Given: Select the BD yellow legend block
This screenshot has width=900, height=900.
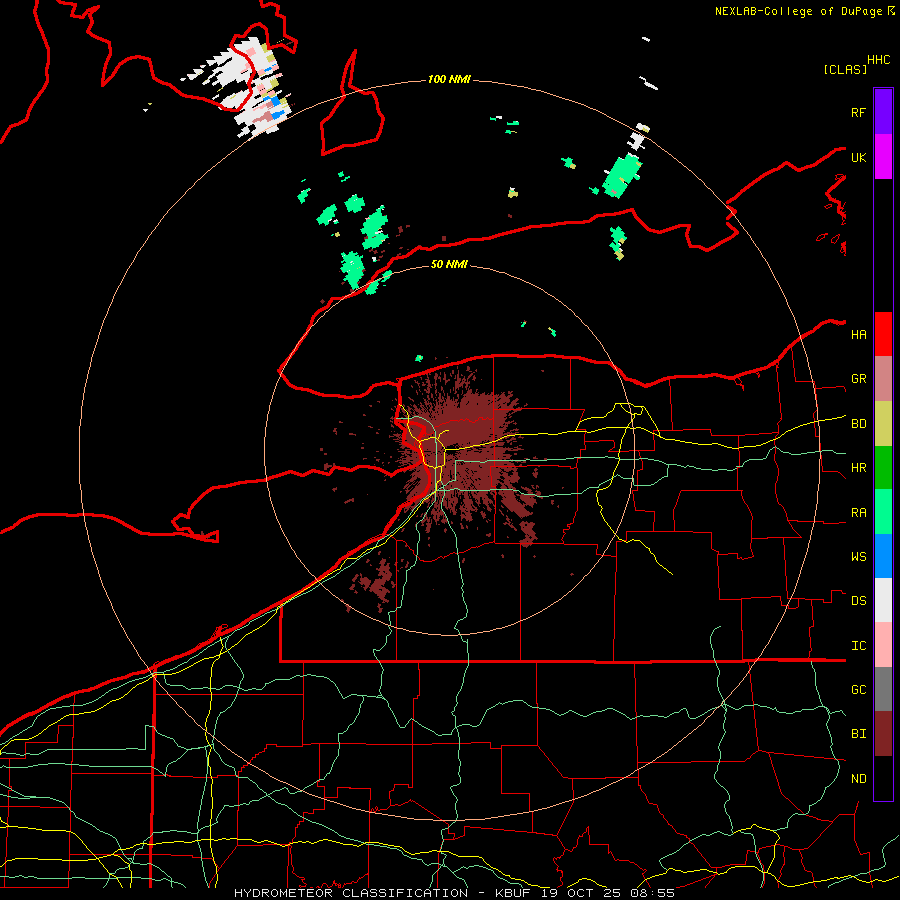Looking at the screenshot, I should coord(883,424).
